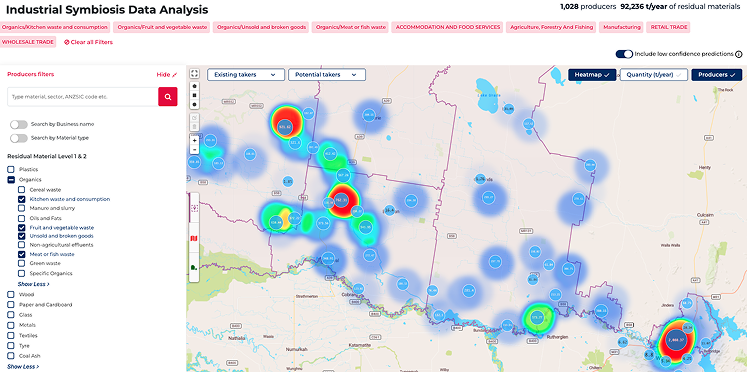Toggle the Organics parent checkbox
This screenshot has height=372, width=747.
click(x=10, y=180)
